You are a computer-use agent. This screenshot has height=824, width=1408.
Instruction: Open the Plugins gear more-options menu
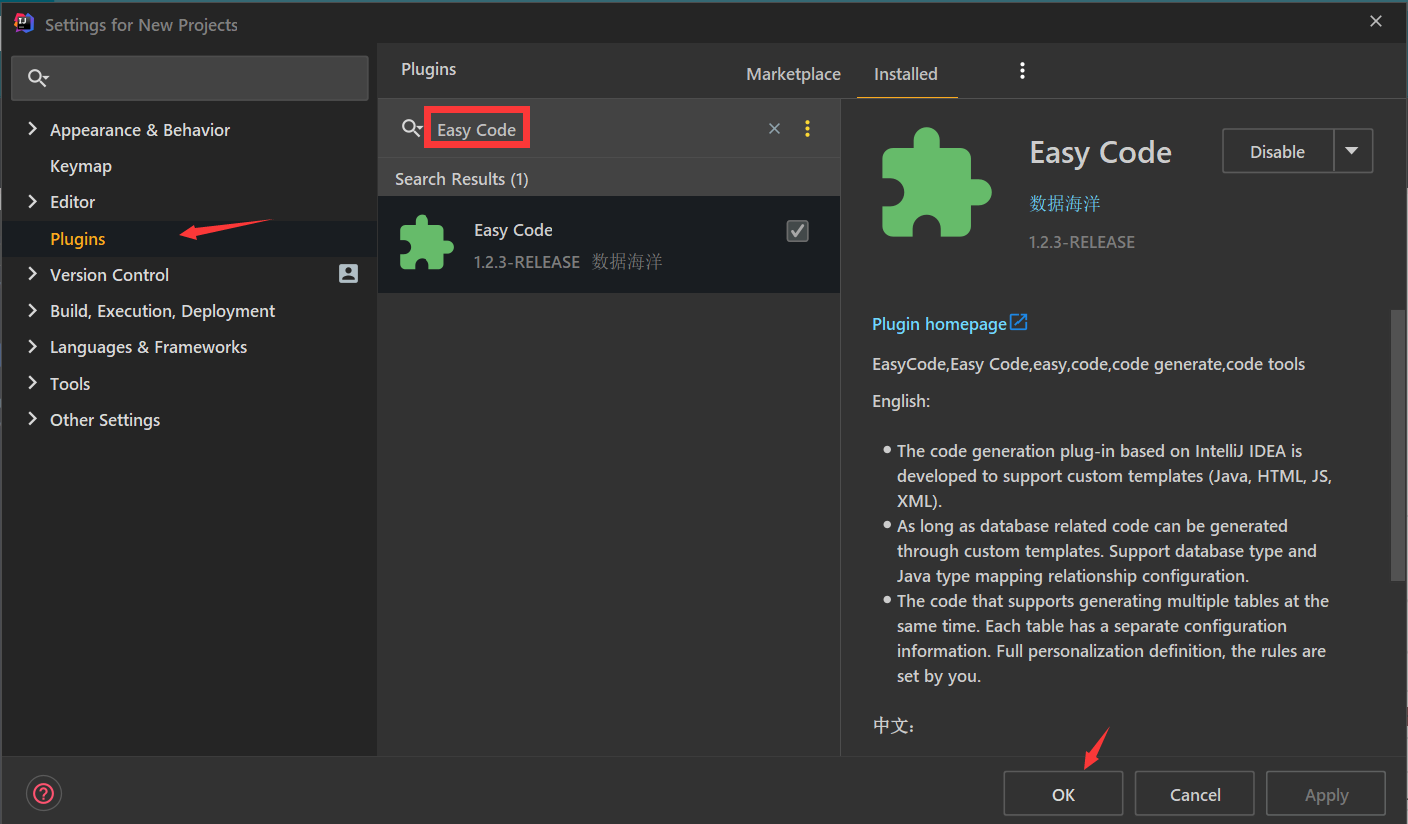coord(1022,70)
